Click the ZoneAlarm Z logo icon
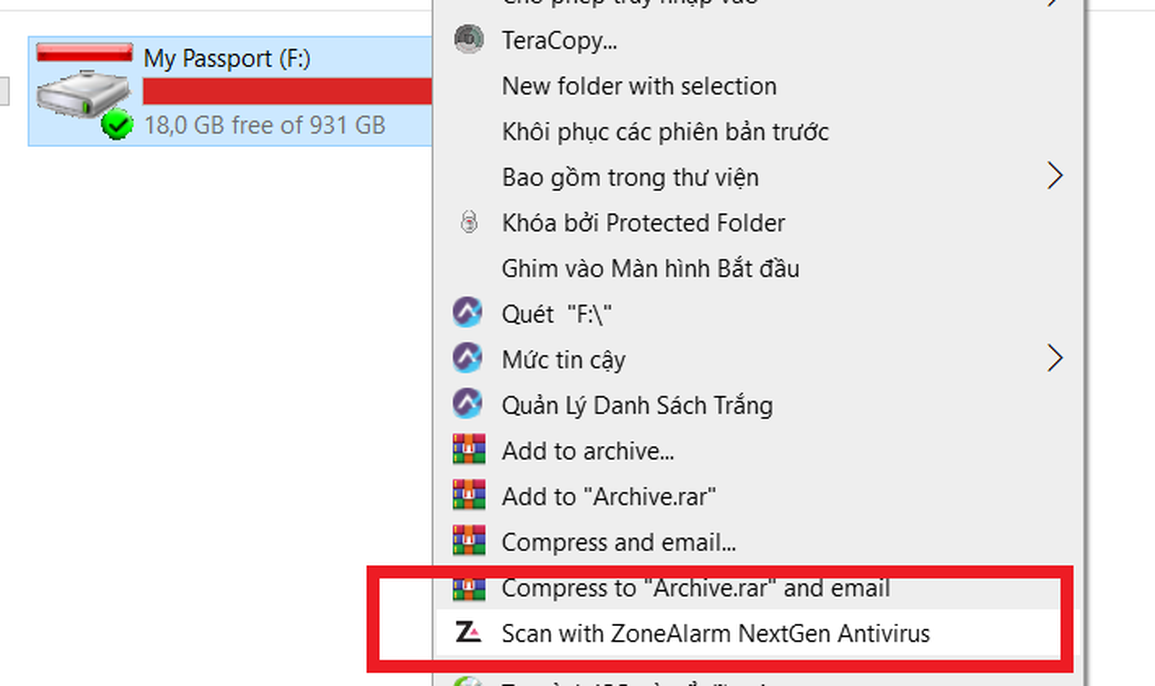 pyautogui.click(x=468, y=632)
